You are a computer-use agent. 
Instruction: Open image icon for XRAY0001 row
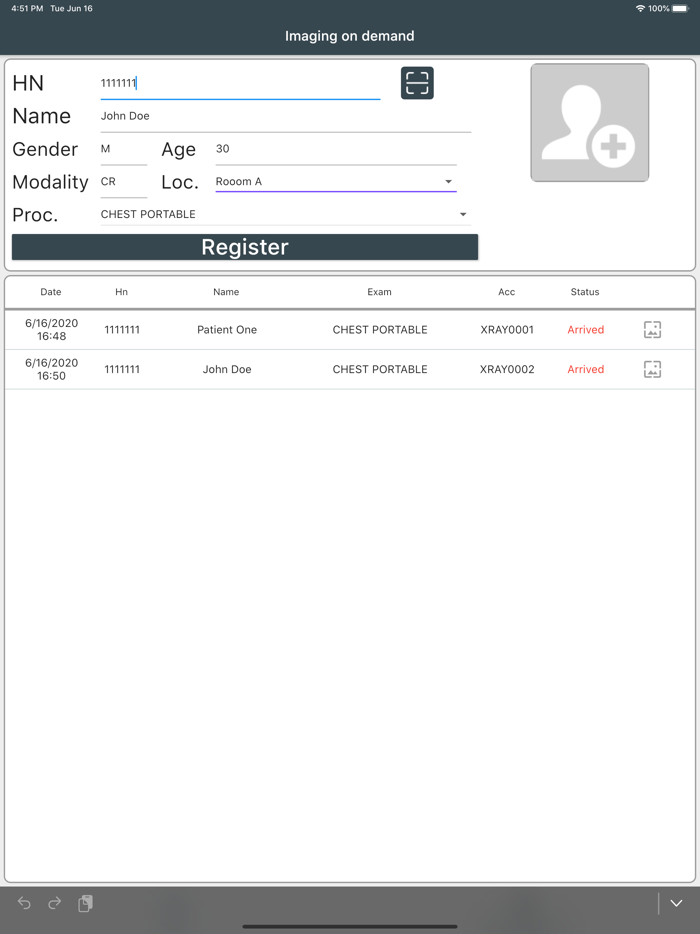652,329
